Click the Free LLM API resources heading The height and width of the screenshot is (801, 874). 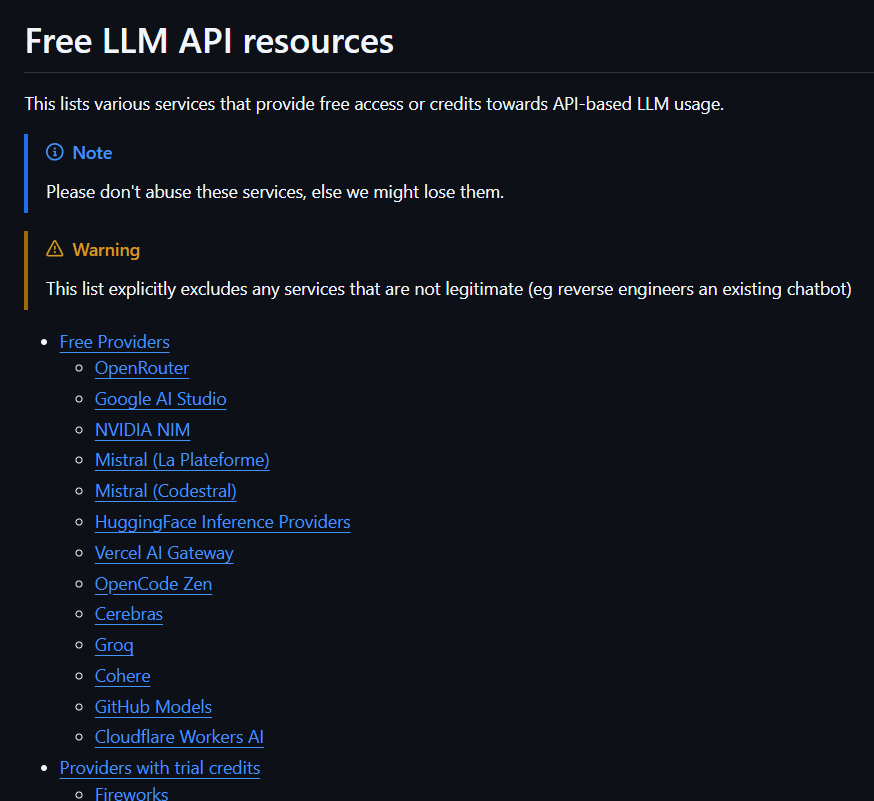209,41
